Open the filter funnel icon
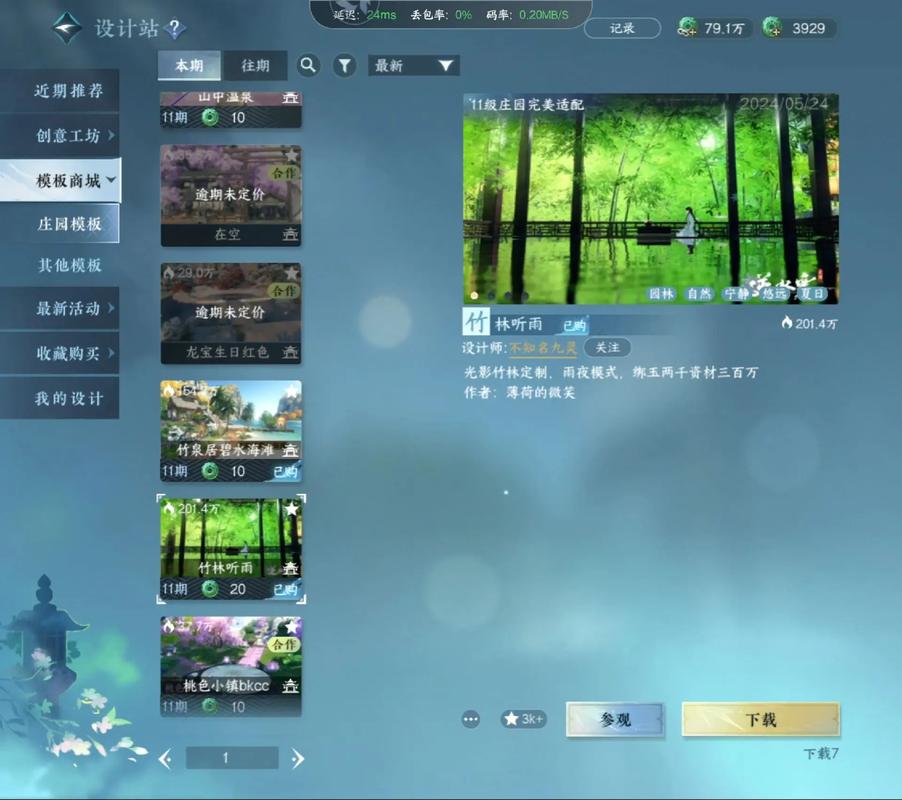The height and width of the screenshot is (800, 902). pyautogui.click(x=344, y=66)
